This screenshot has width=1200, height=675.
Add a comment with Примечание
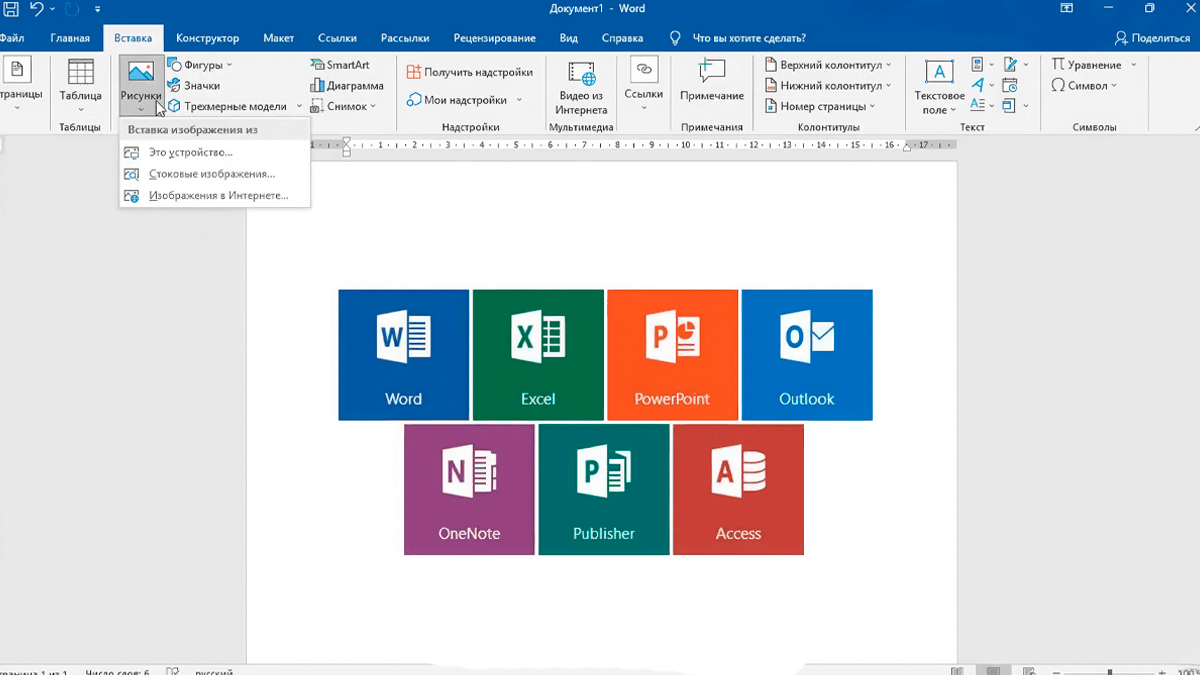[712, 82]
